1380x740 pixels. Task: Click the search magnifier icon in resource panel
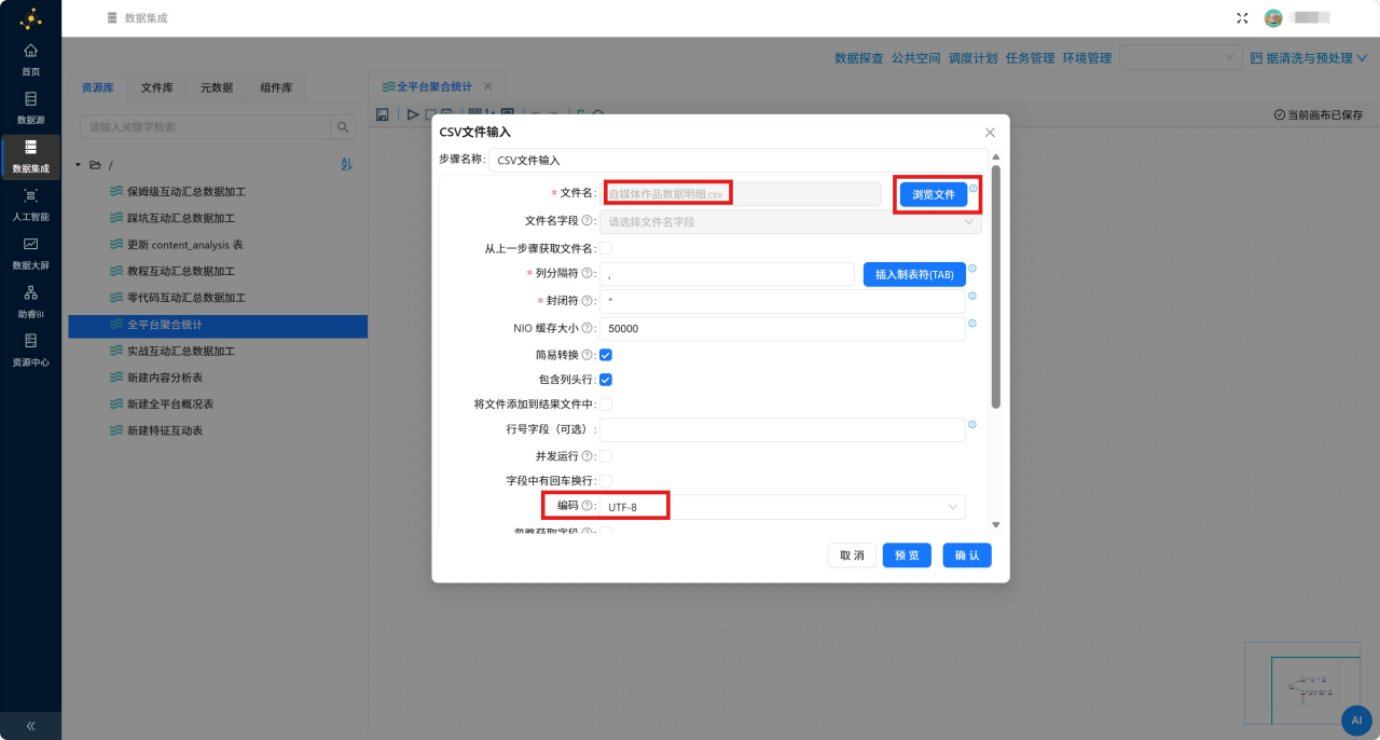tap(343, 127)
